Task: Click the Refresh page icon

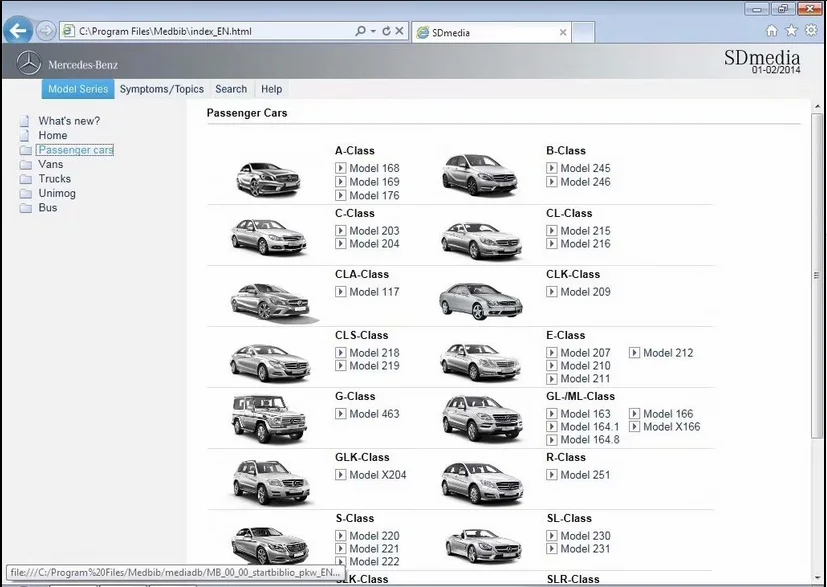Action: pyautogui.click(x=386, y=31)
